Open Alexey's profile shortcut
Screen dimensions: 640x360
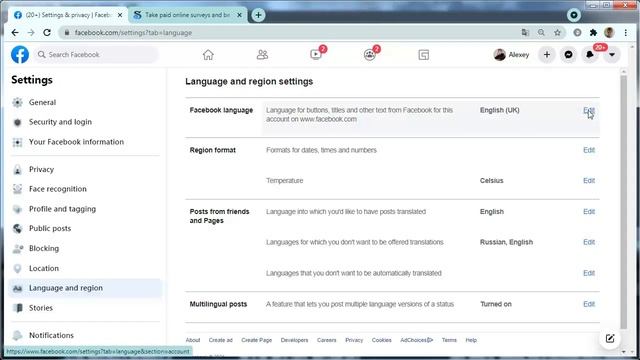[x=511, y=55]
